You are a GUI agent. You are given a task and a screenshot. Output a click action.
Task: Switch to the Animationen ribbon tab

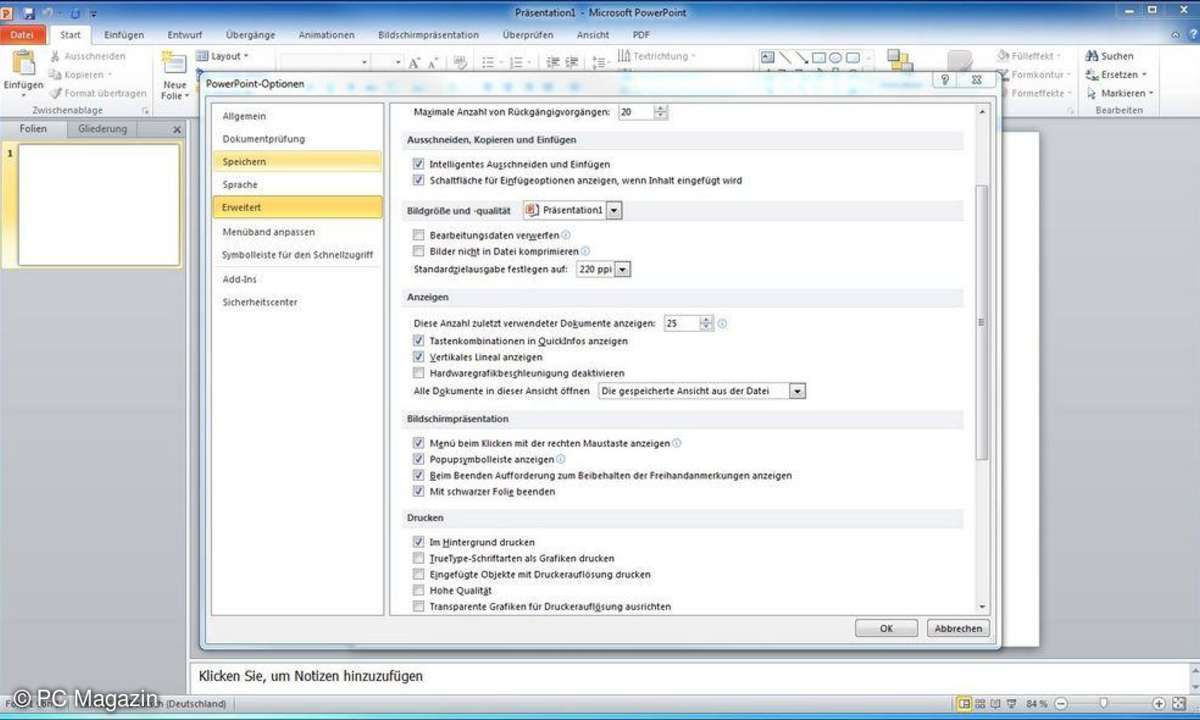[326, 35]
